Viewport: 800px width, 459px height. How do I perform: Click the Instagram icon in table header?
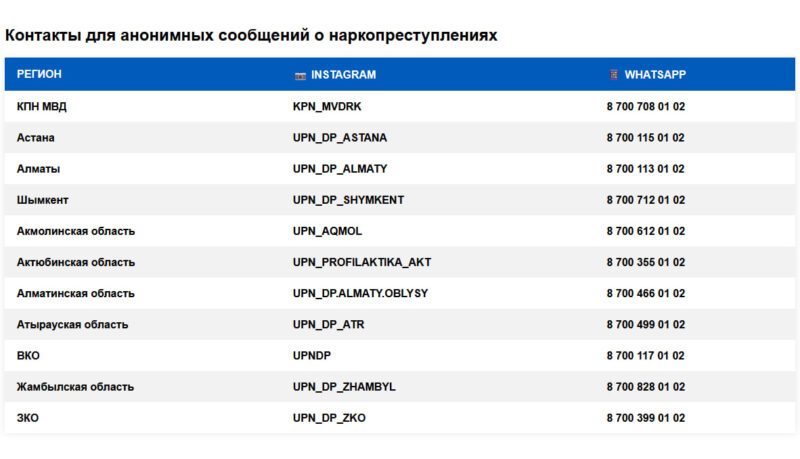coord(301,76)
